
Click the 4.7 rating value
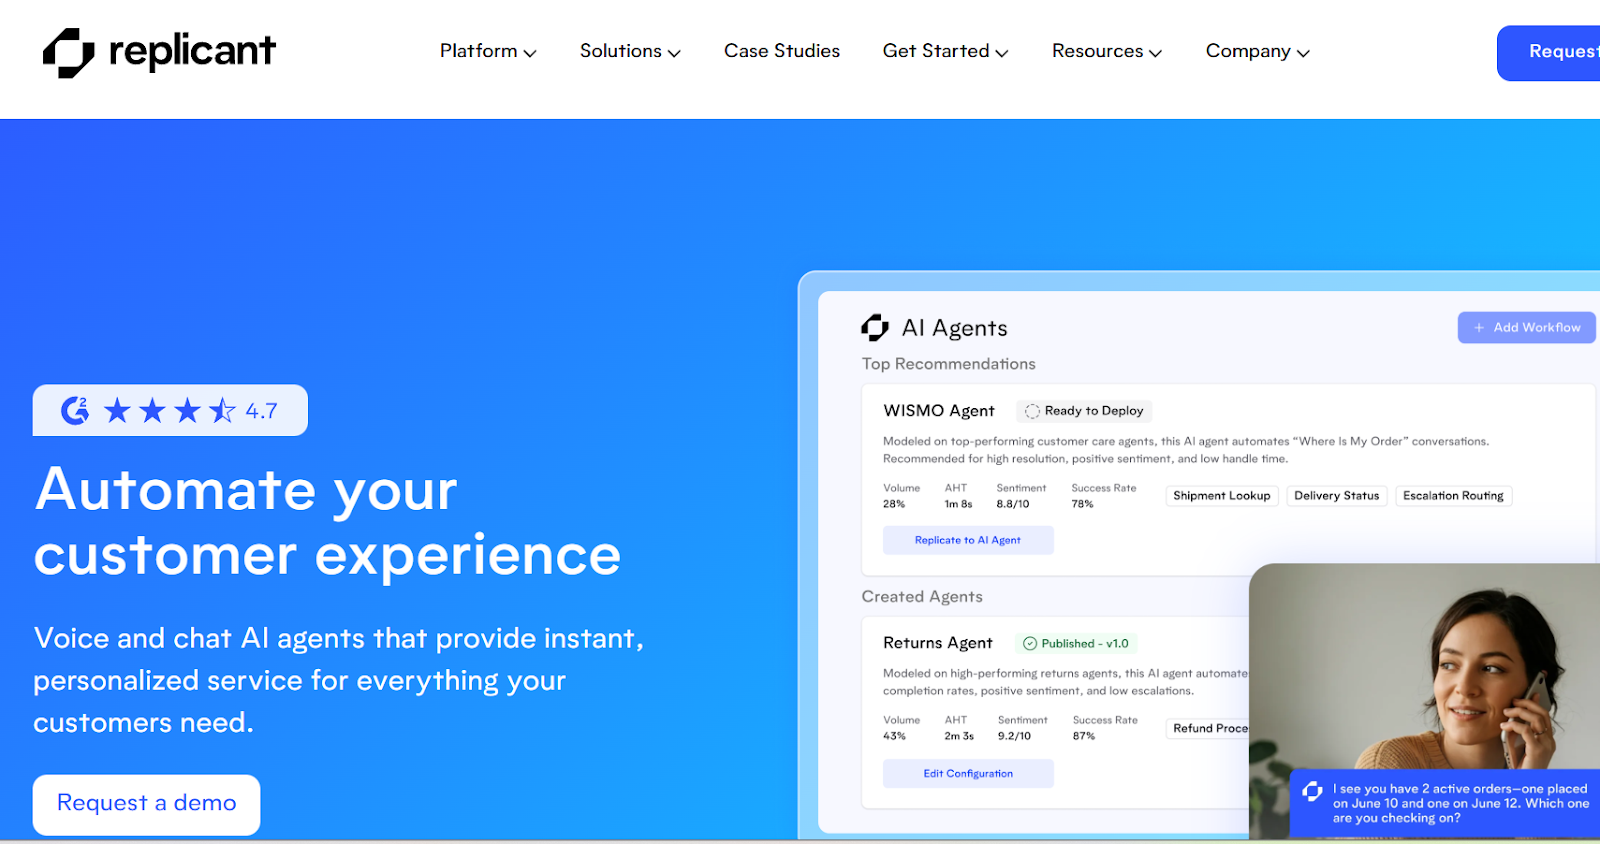(262, 411)
